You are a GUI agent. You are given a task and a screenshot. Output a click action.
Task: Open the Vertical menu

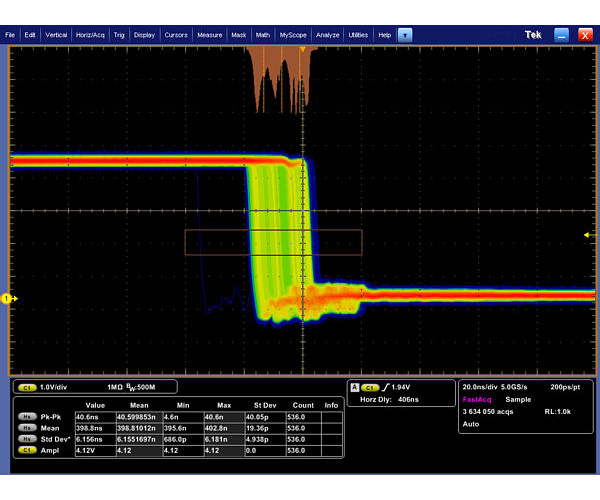(56, 35)
